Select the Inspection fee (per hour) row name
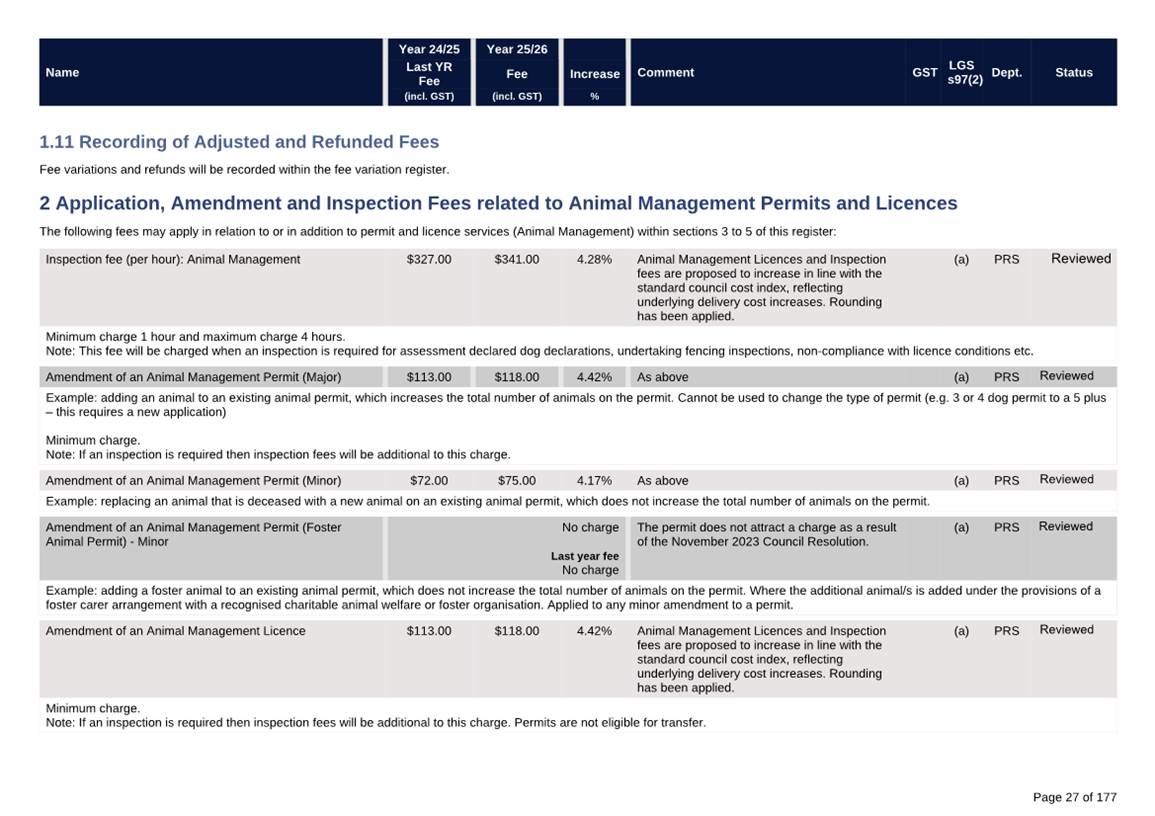This screenshot has width=1155, height=816. point(173,259)
